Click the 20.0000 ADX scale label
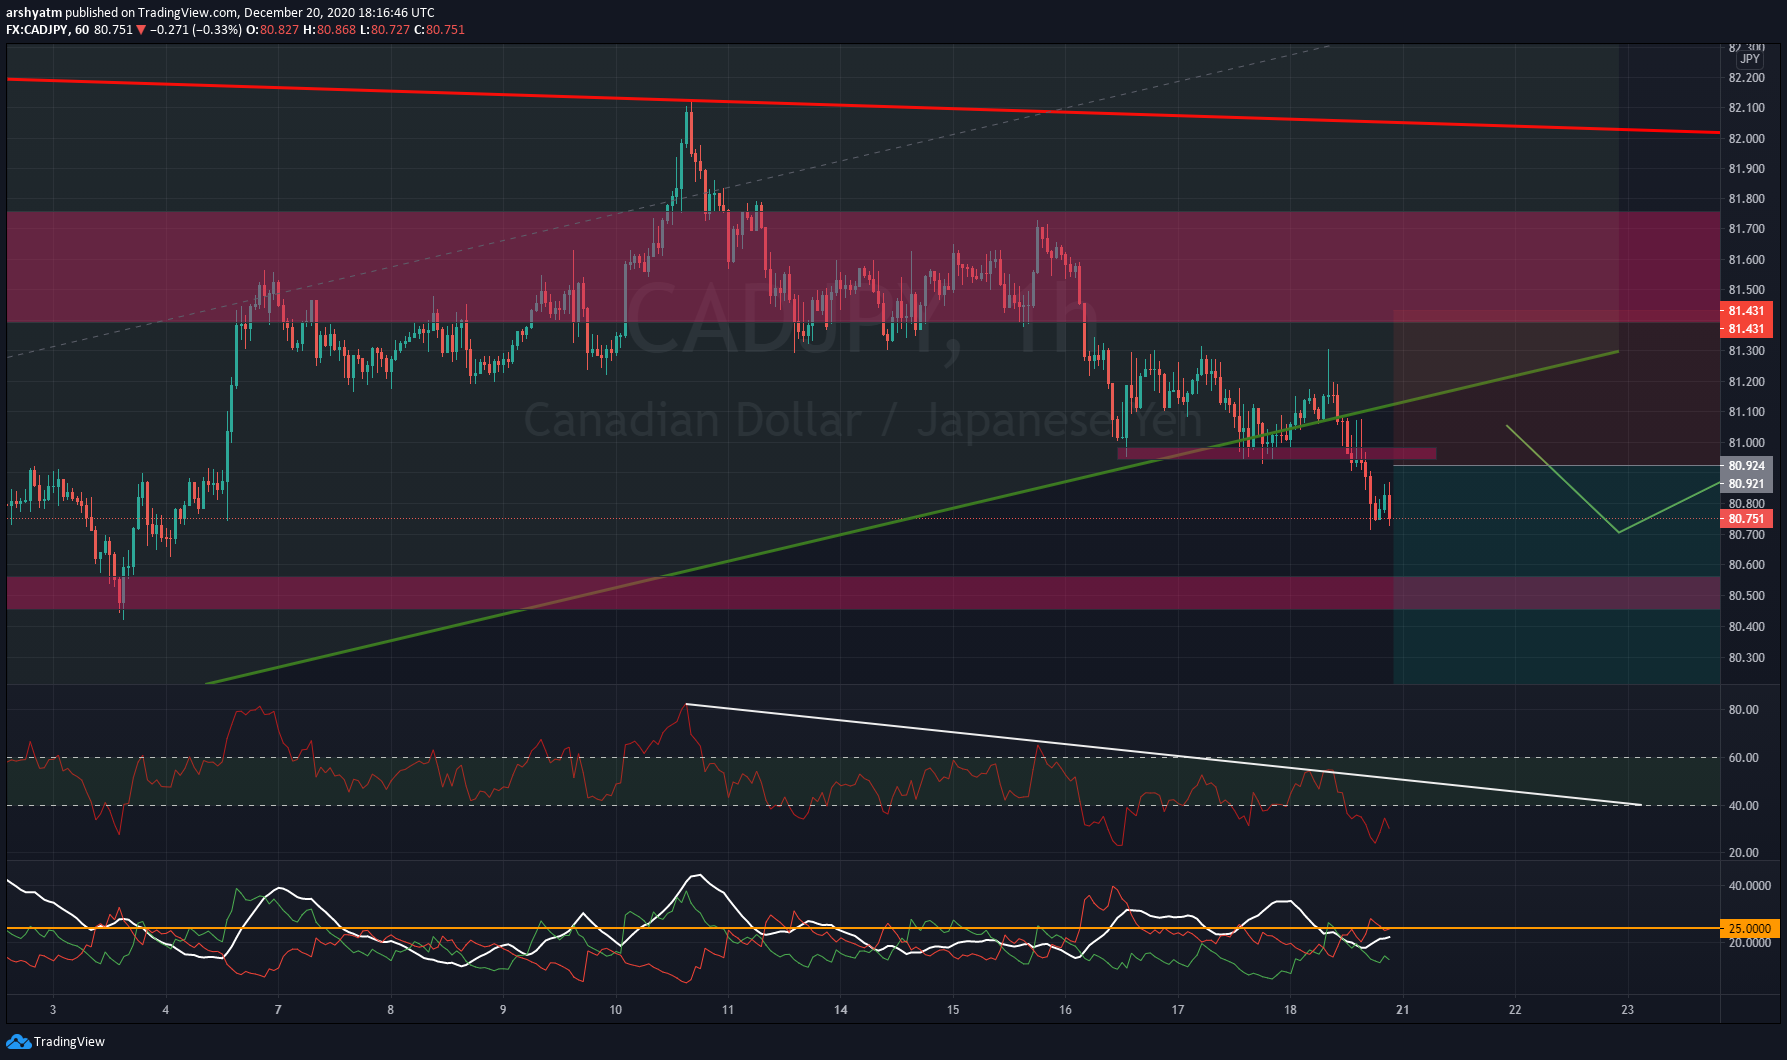Image resolution: width=1787 pixels, height=1060 pixels. 1749,943
